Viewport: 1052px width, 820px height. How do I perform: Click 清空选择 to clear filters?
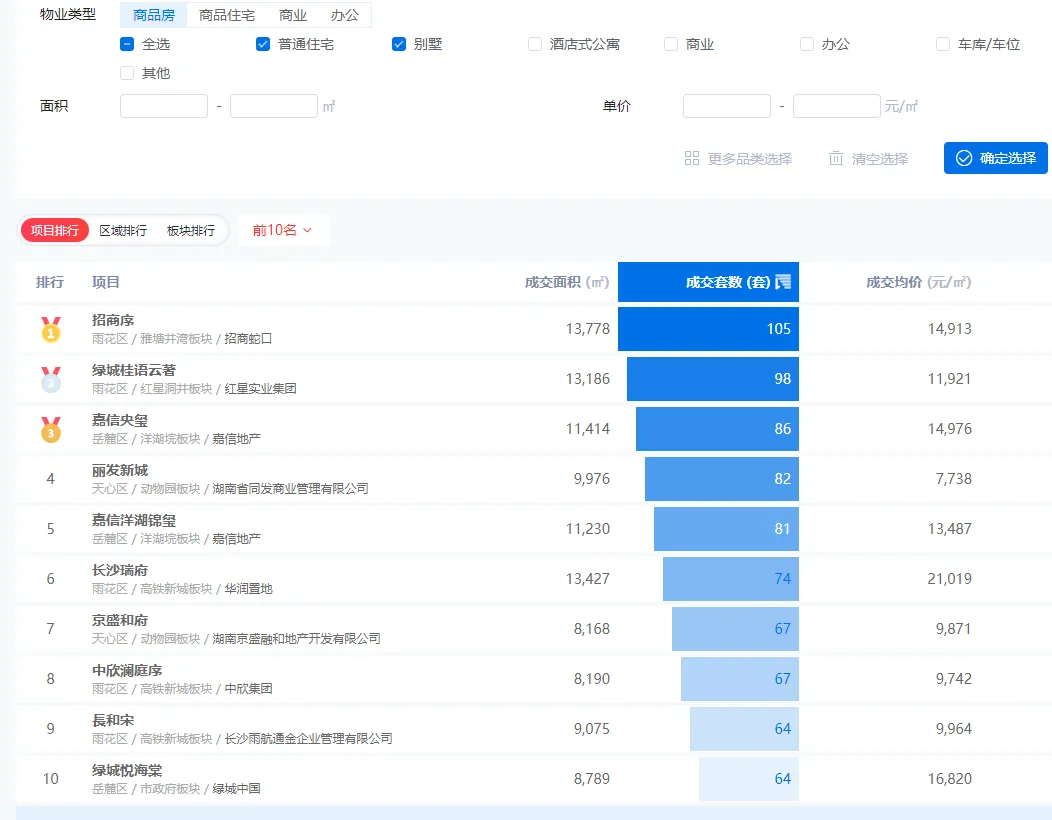[869, 158]
